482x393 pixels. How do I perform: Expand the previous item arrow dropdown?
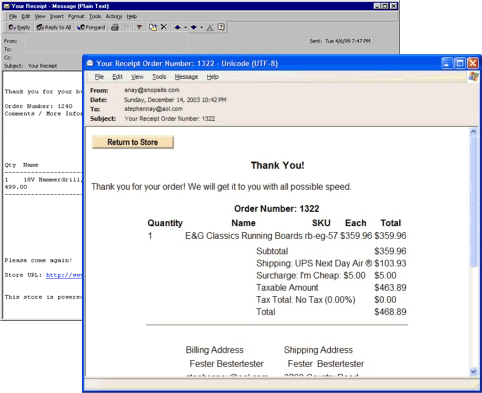pyautogui.click(x=185, y=28)
